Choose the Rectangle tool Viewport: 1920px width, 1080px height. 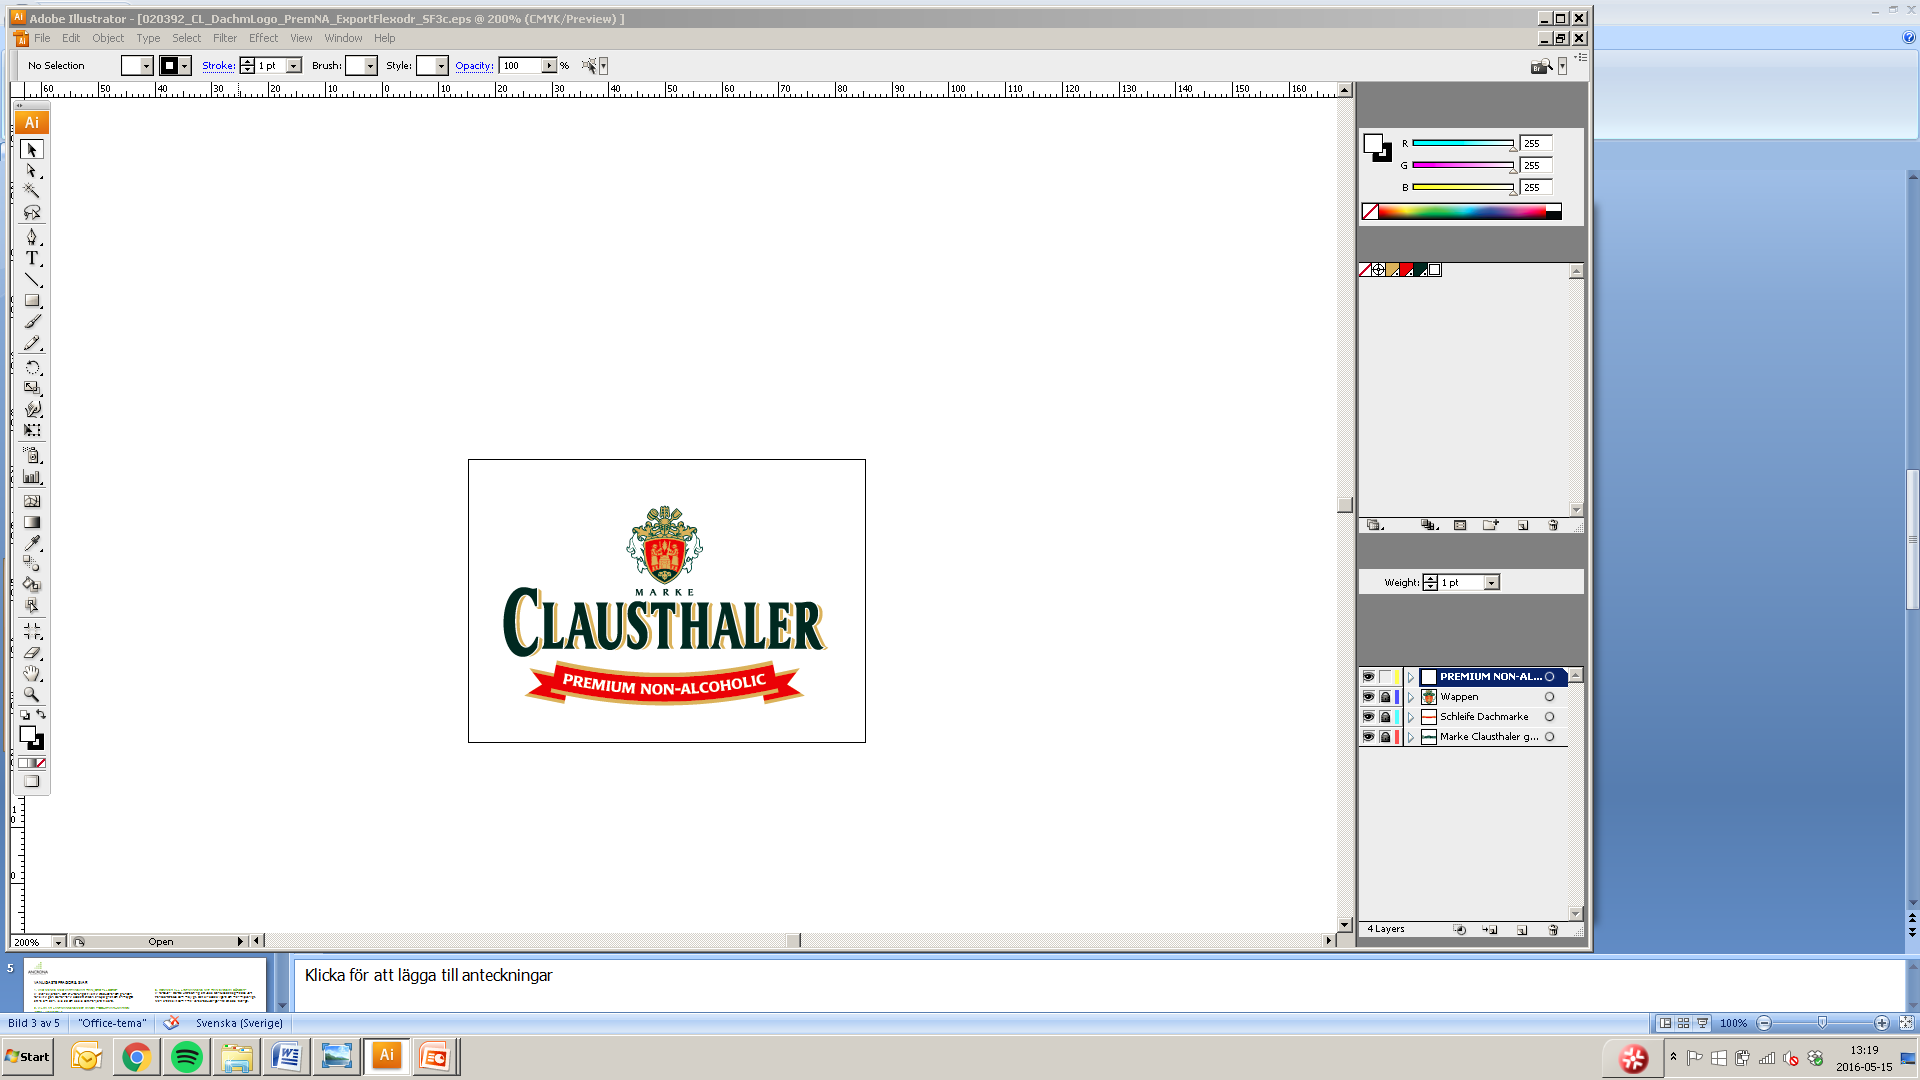pyautogui.click(x=32, y=301)
